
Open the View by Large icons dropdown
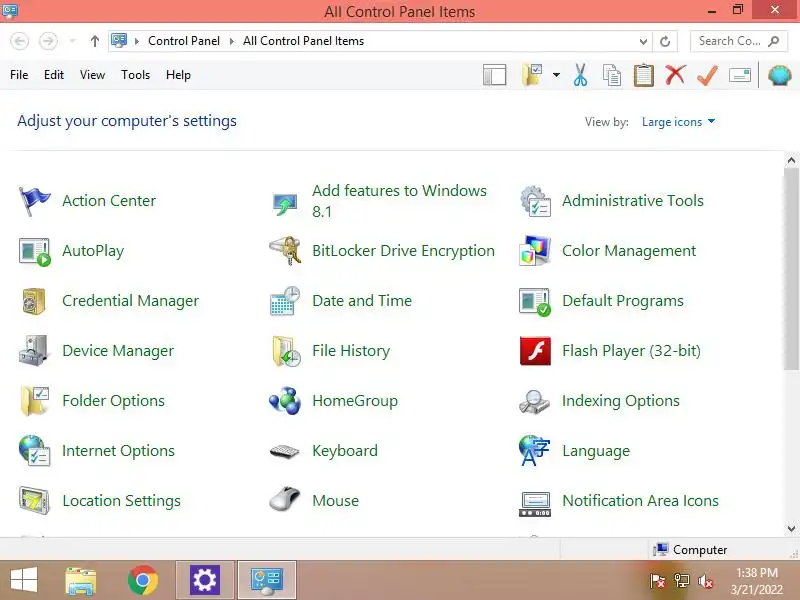[678, 122]
